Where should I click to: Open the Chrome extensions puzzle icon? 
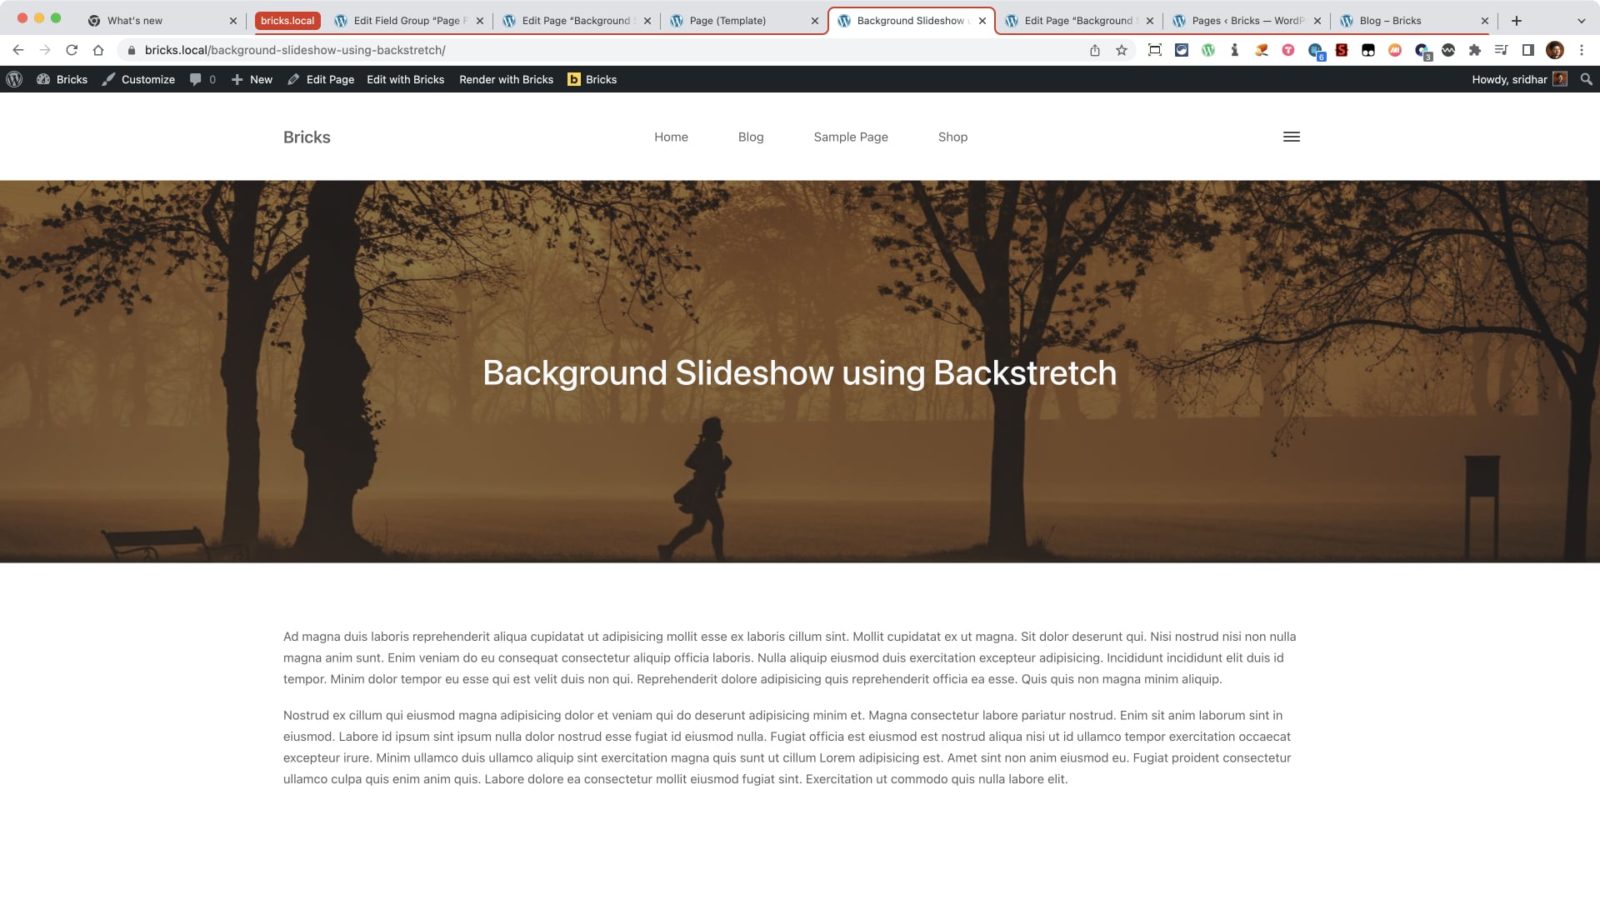pos(1474,50)
